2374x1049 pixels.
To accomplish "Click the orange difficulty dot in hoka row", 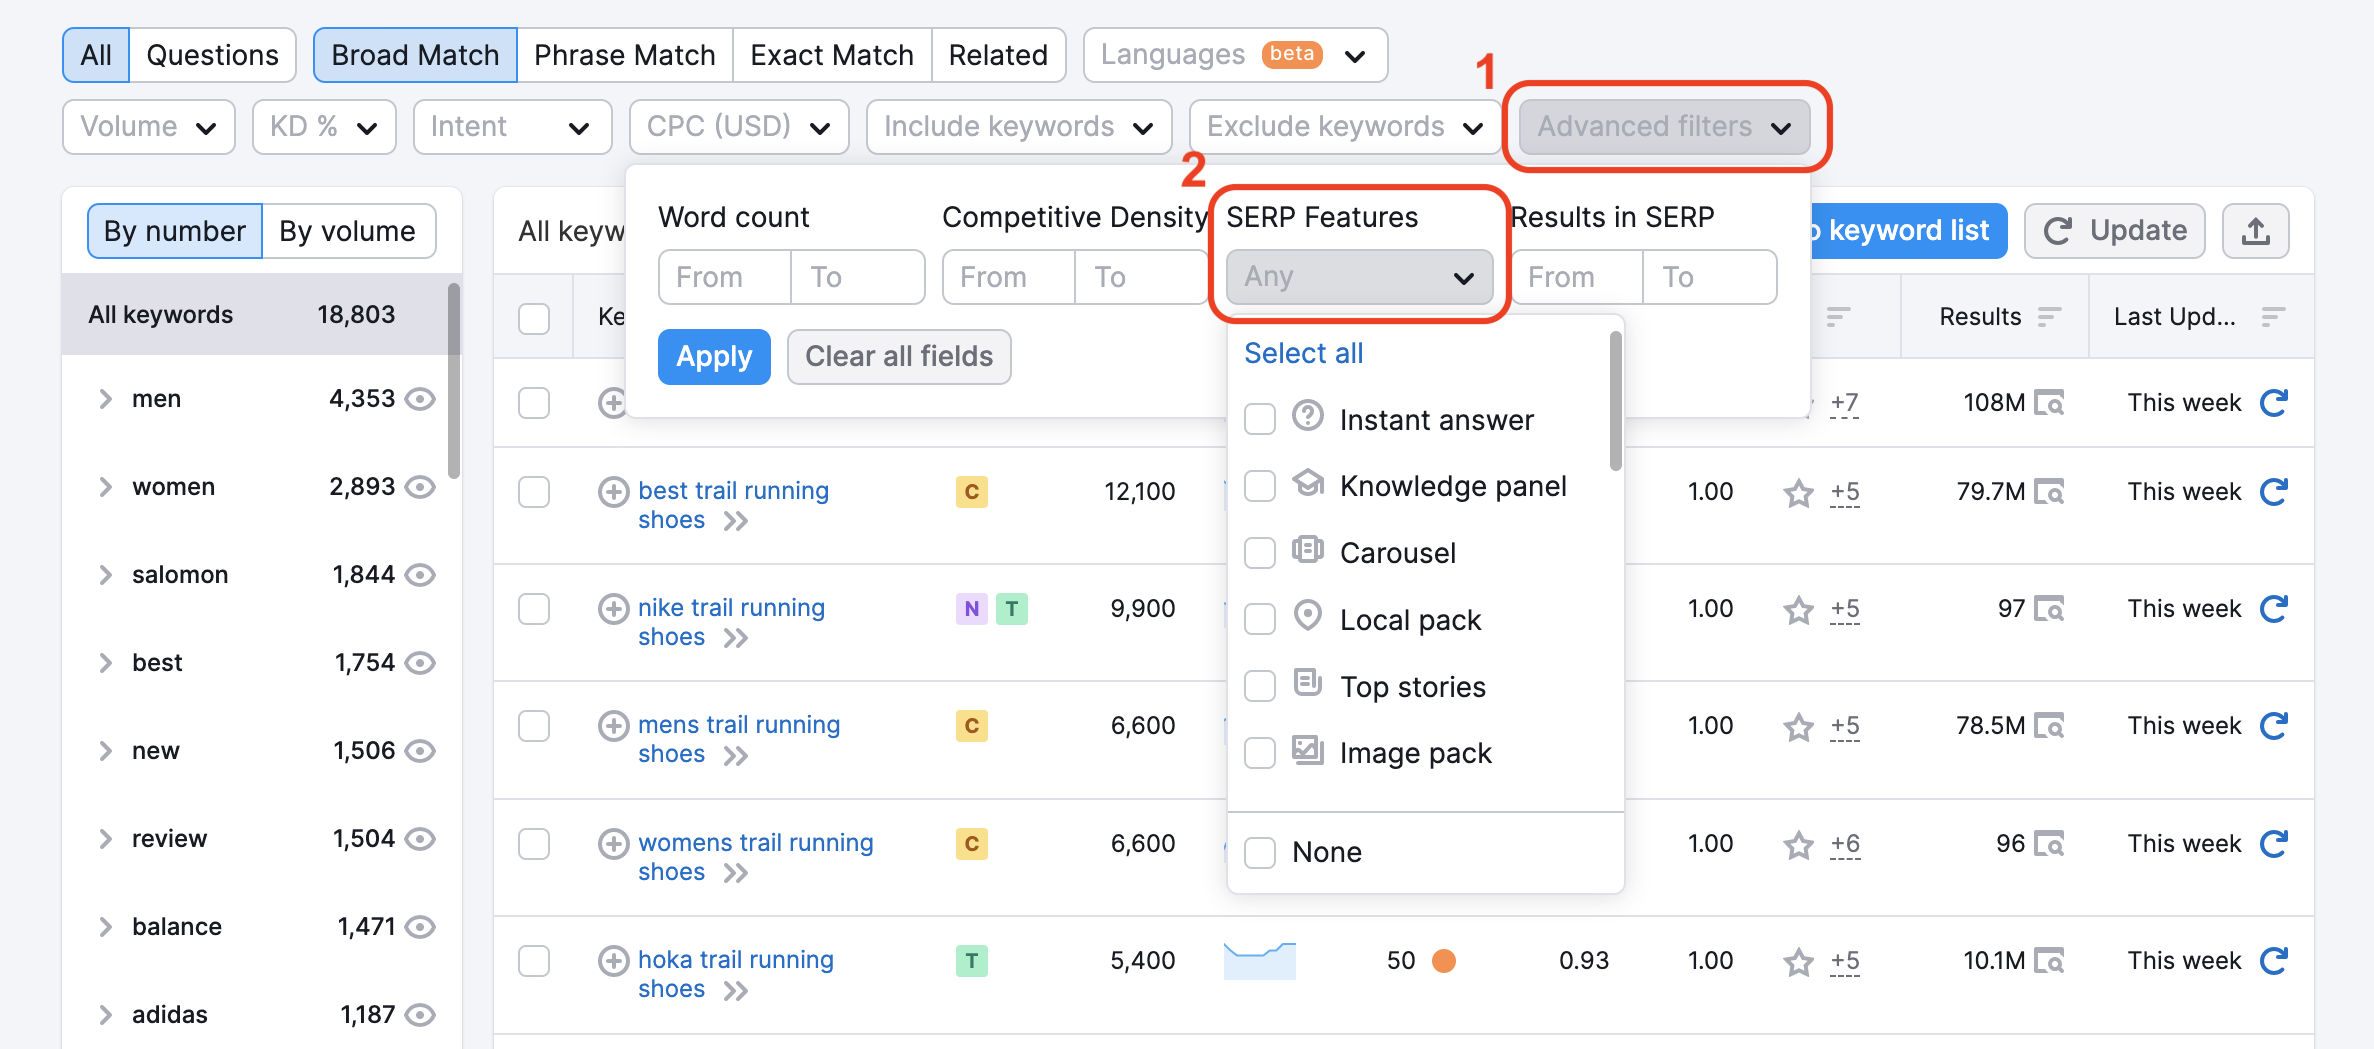I will point(1443,961).
